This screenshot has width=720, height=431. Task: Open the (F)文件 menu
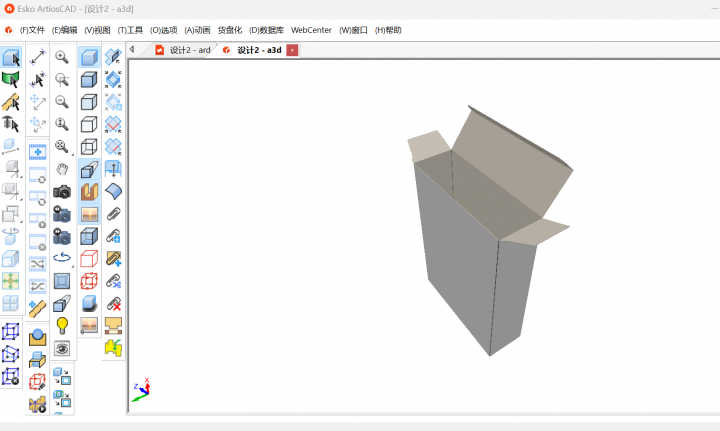coord(32,30)
